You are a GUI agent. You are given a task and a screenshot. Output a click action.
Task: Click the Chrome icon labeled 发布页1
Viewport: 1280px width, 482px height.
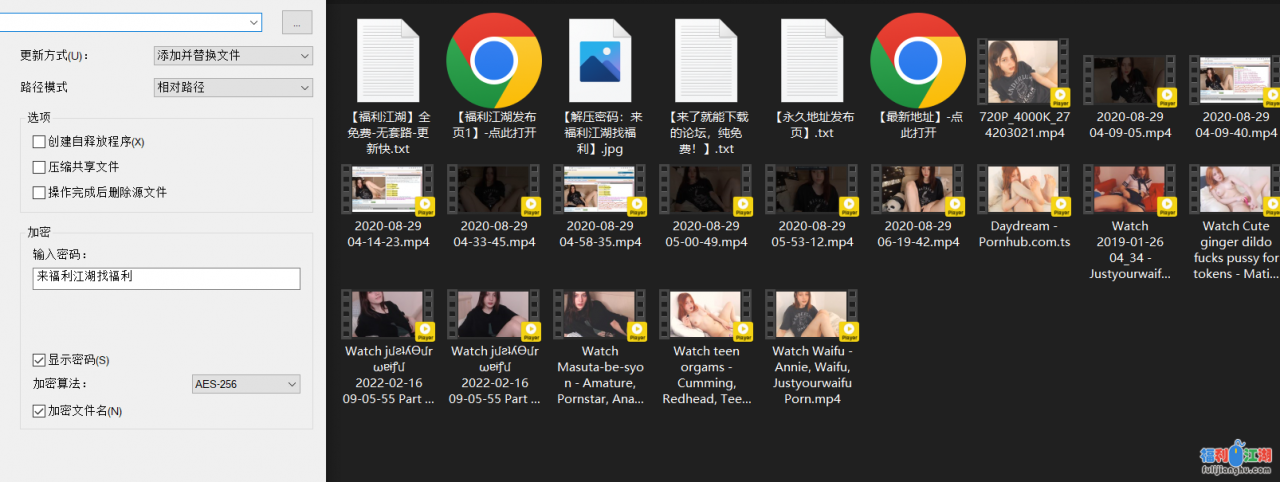494,61
